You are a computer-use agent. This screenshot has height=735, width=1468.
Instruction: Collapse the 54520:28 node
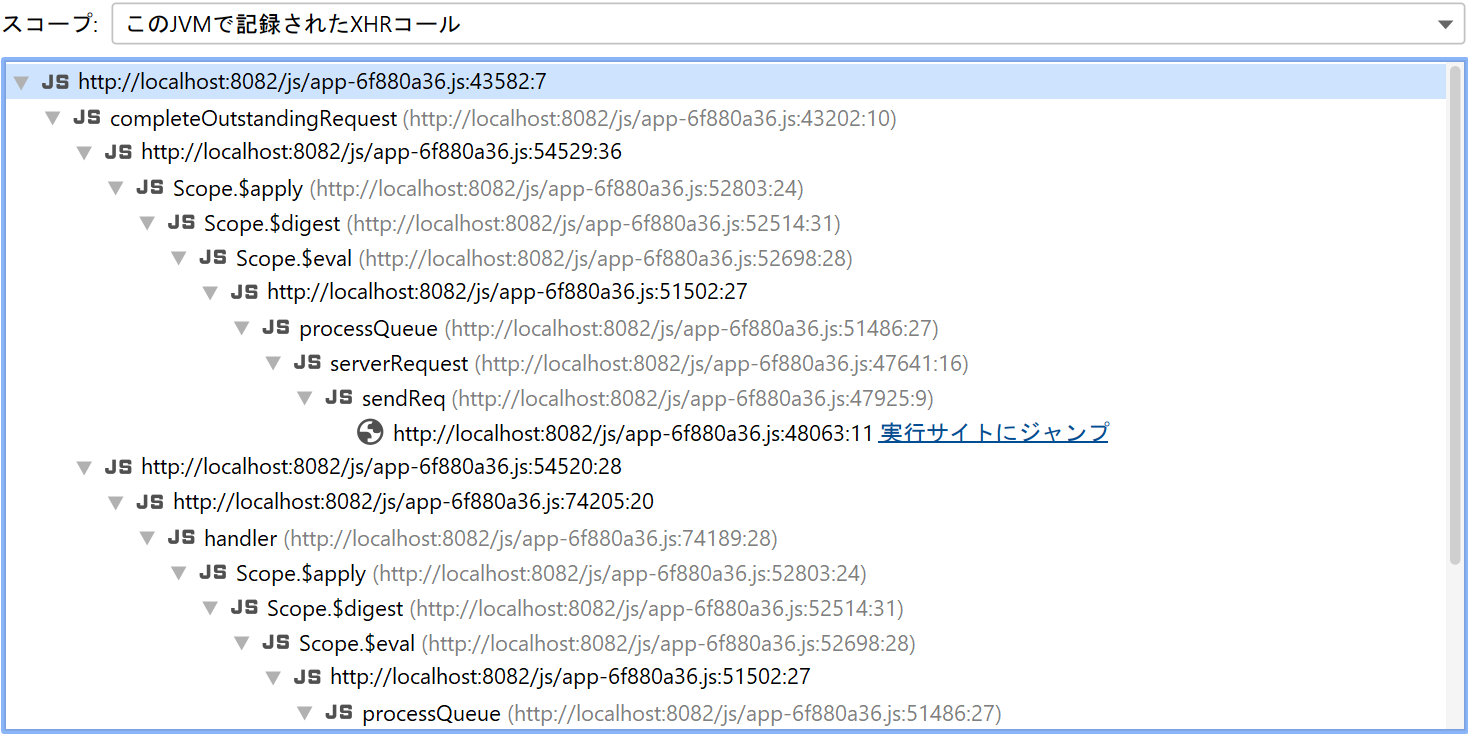click(x=85, y=468)
